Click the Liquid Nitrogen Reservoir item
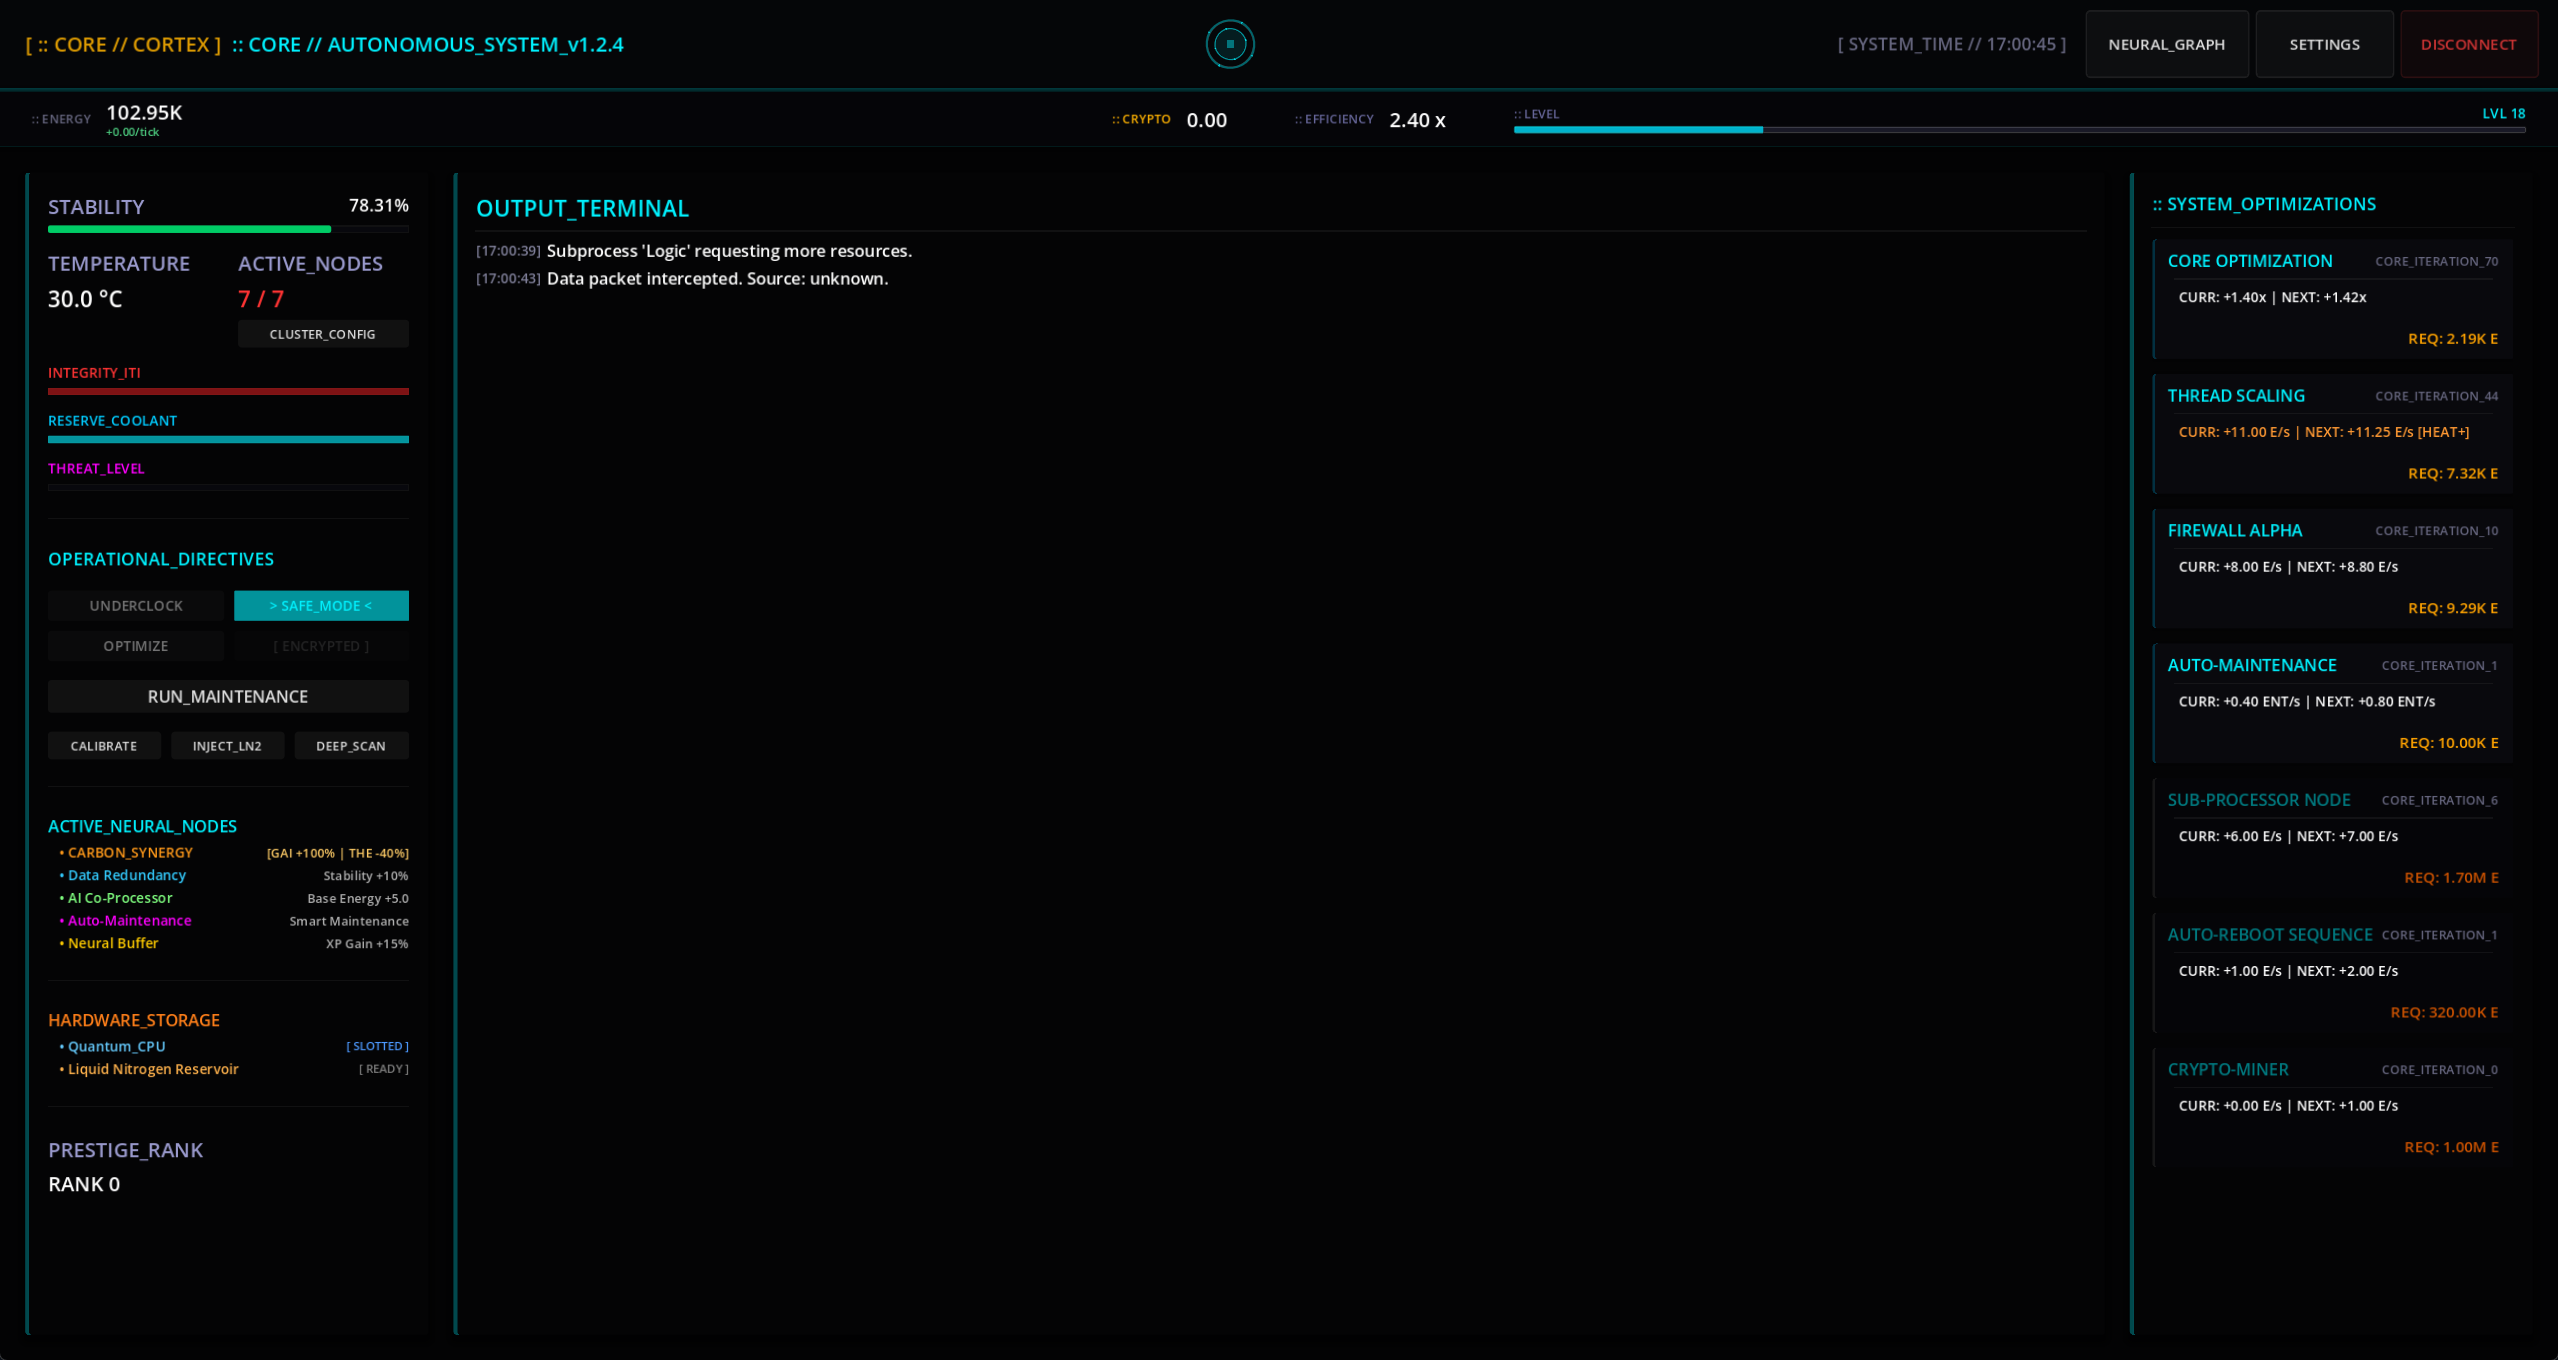This screenshot has width=2558, height=1360. coord(153,1069)
